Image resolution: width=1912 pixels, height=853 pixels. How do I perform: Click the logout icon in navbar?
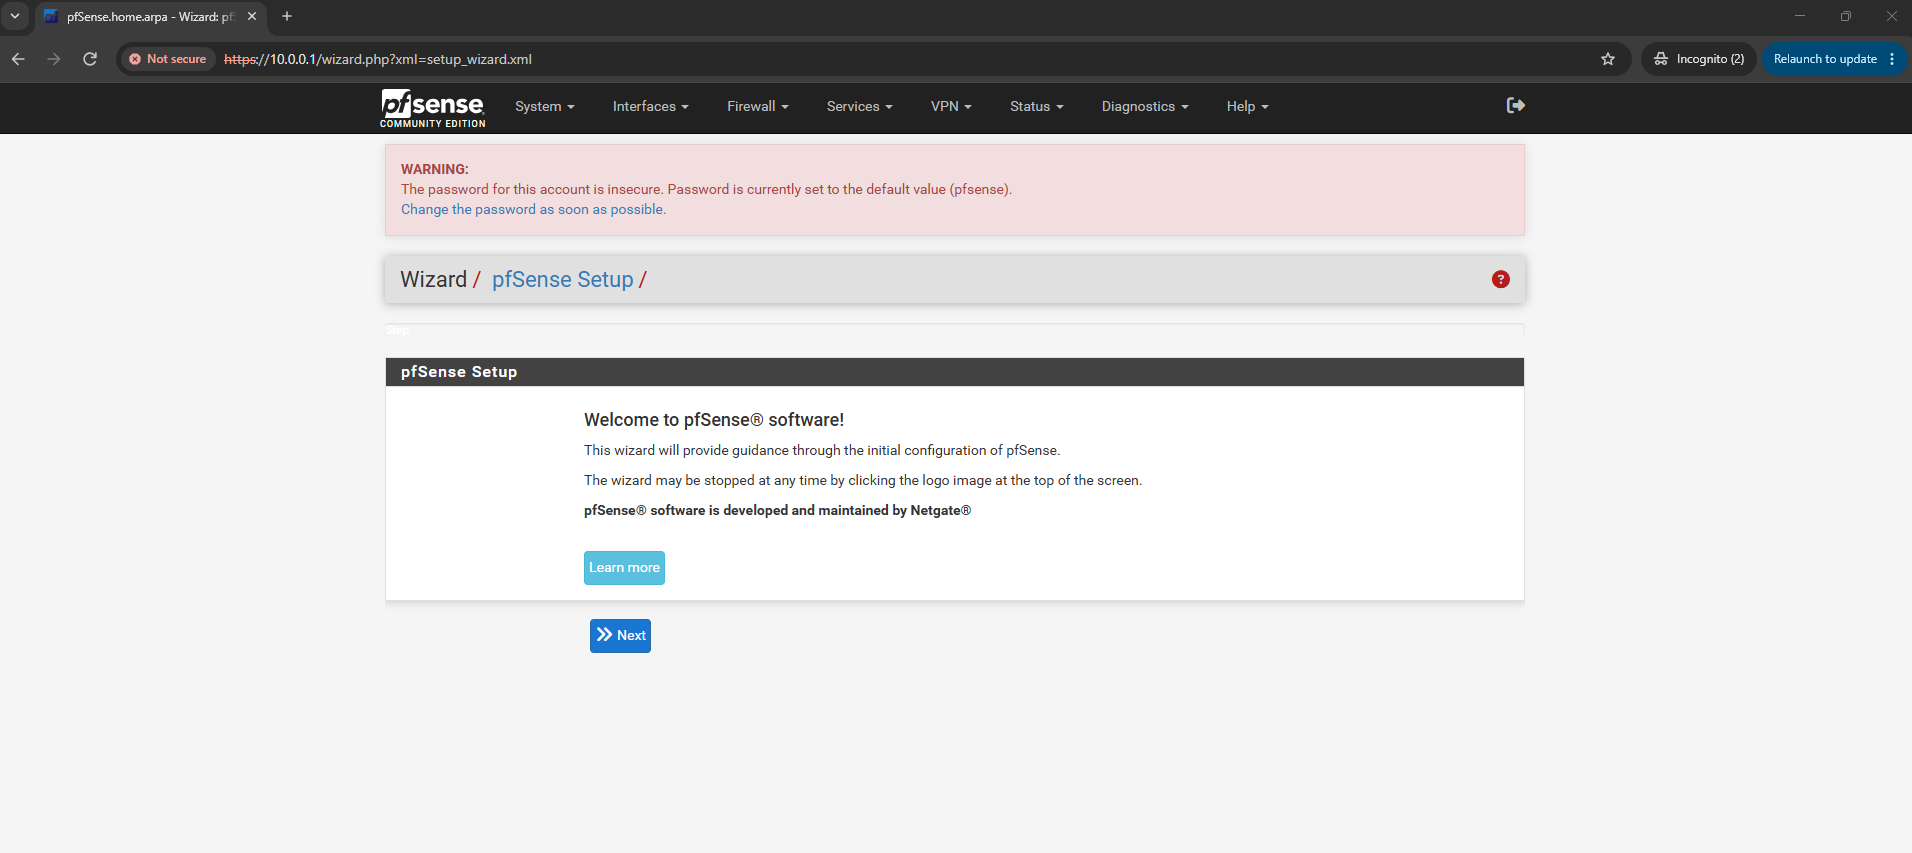1515,105
